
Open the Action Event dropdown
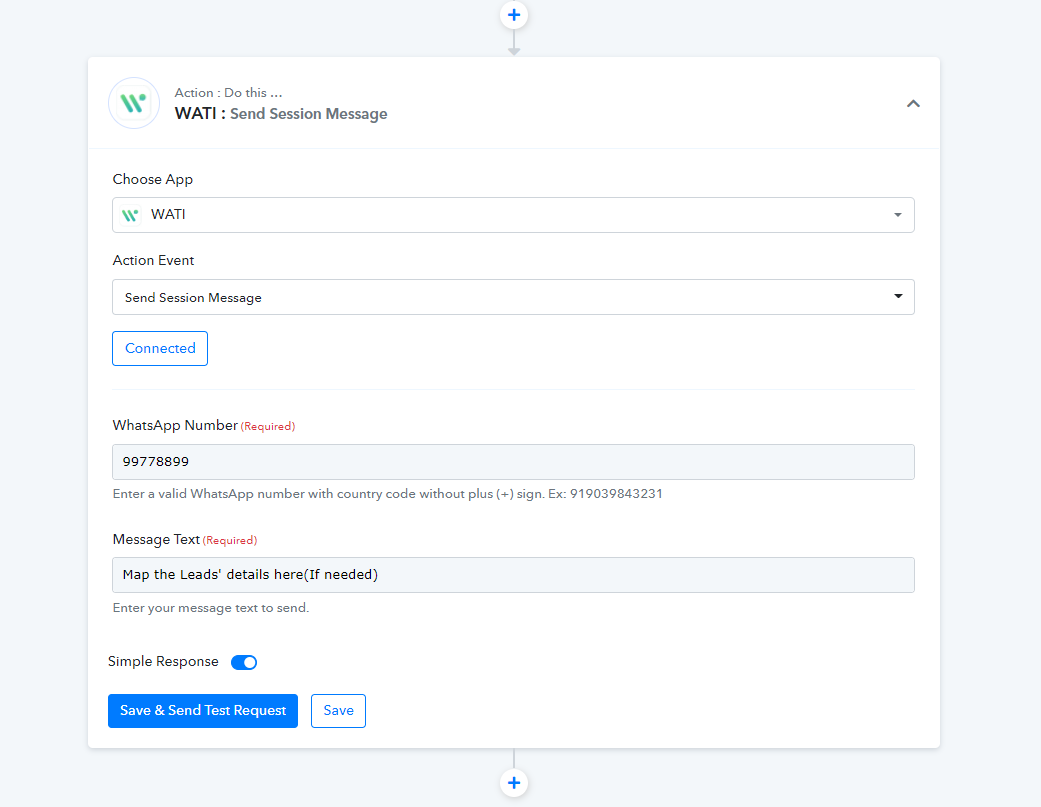(513, 297)
